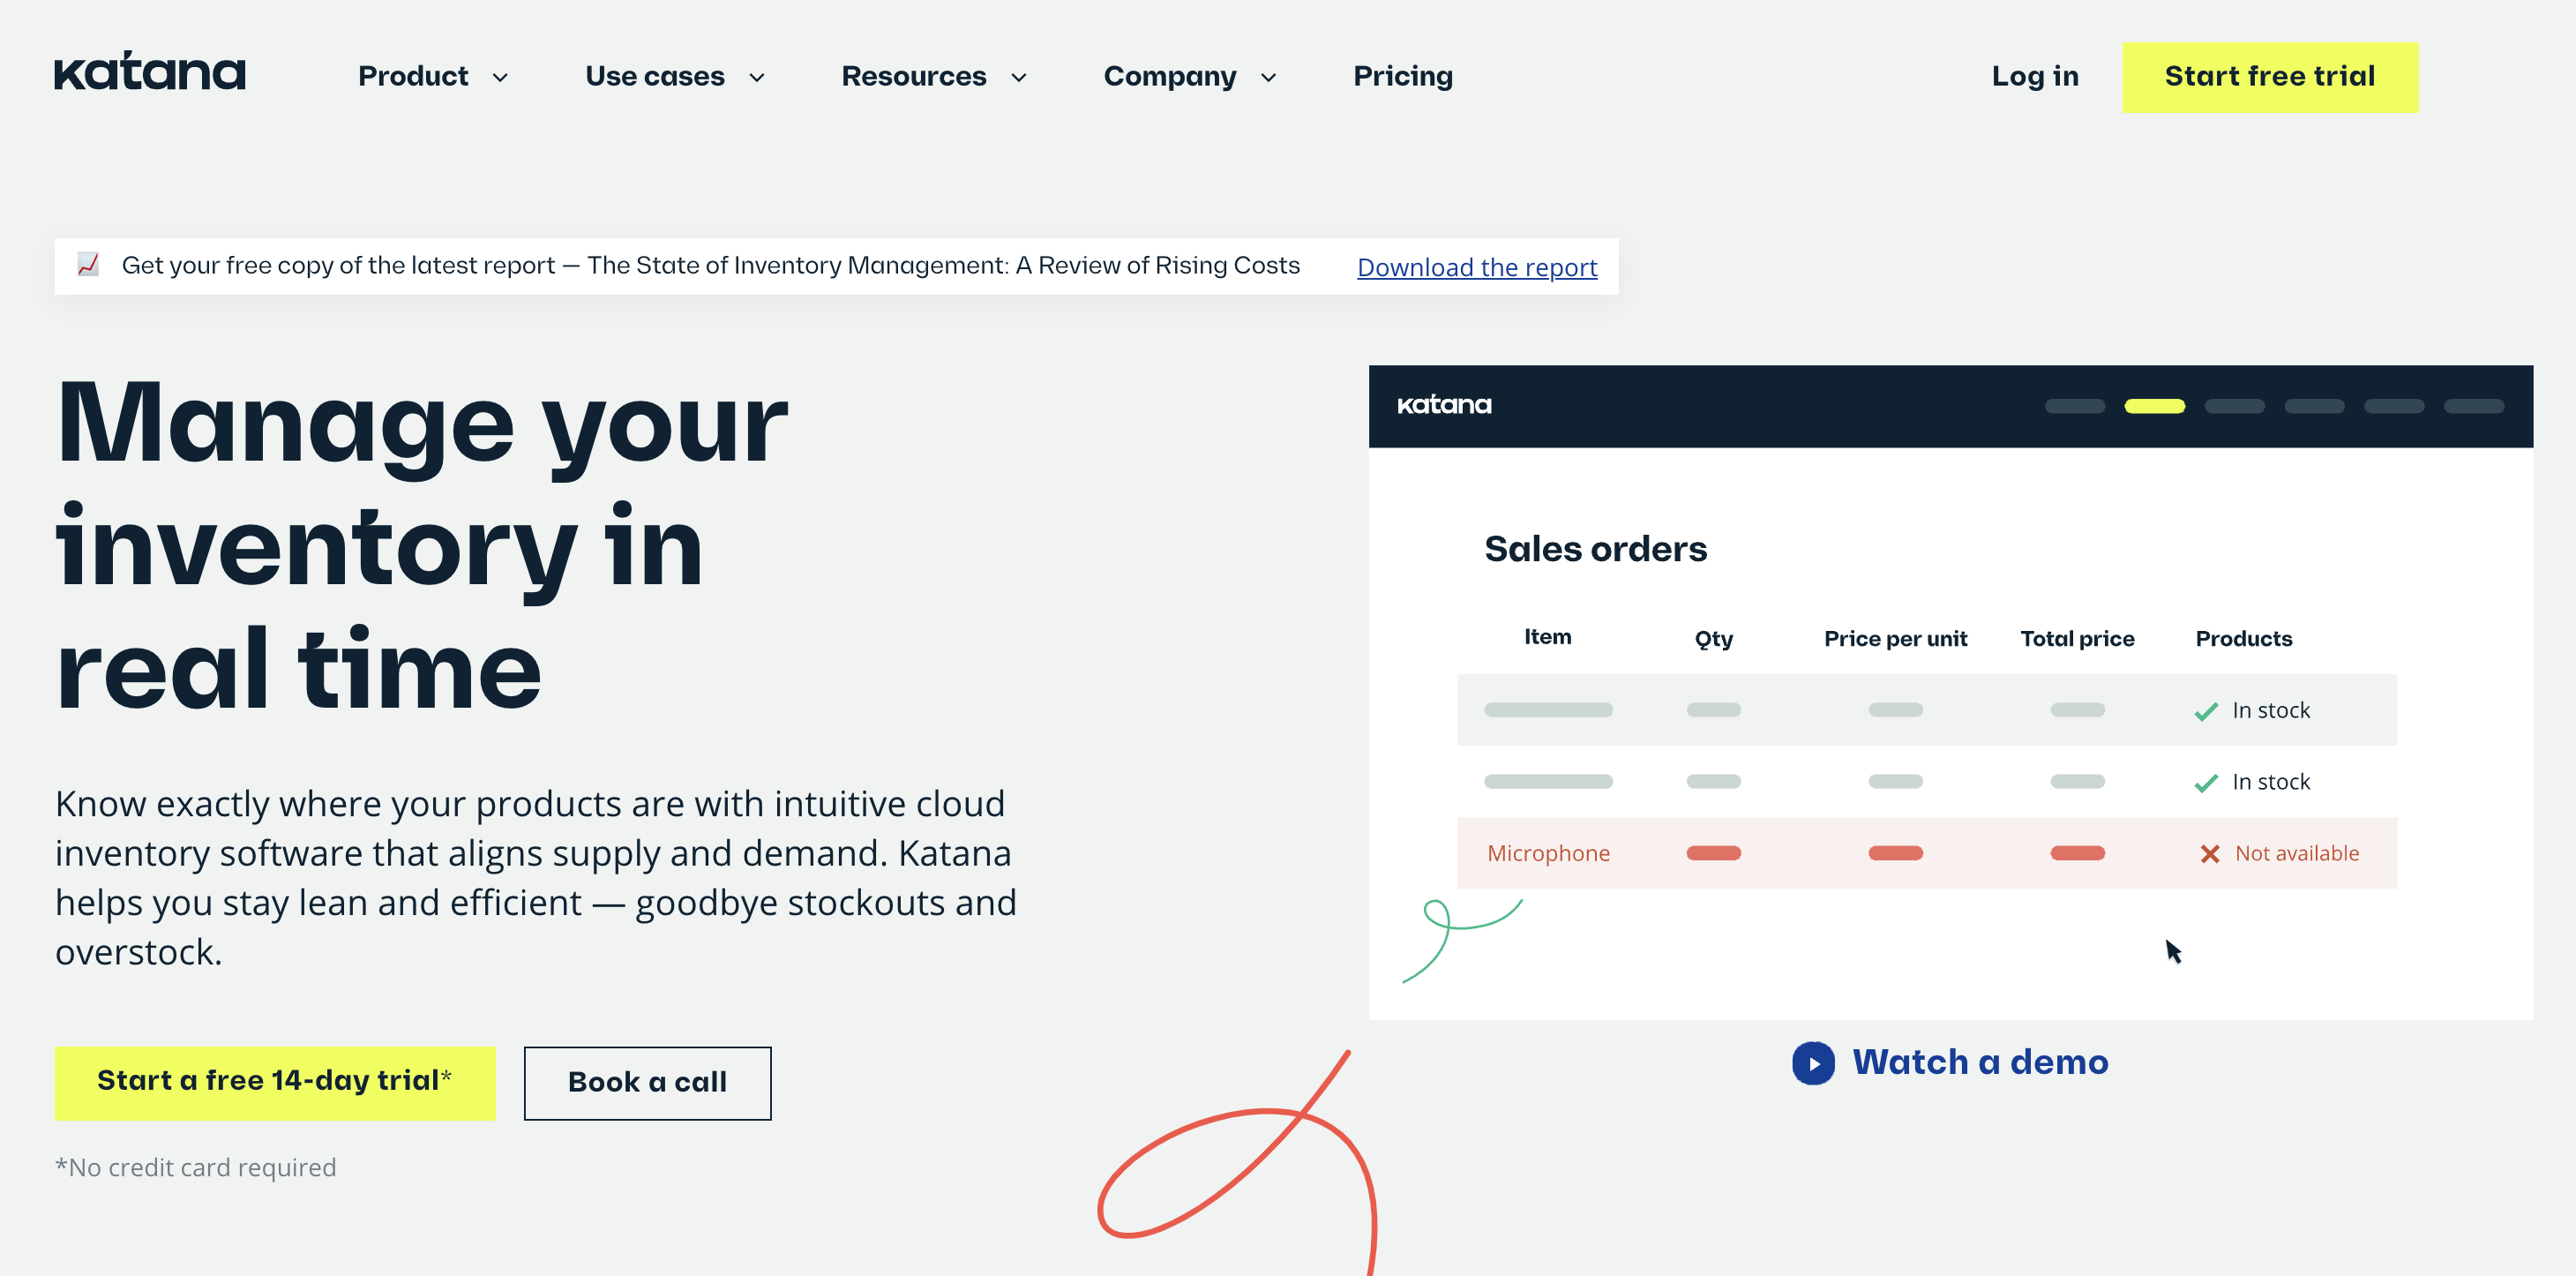
Task: Open the Download the report link
Action: [1476, 267]
